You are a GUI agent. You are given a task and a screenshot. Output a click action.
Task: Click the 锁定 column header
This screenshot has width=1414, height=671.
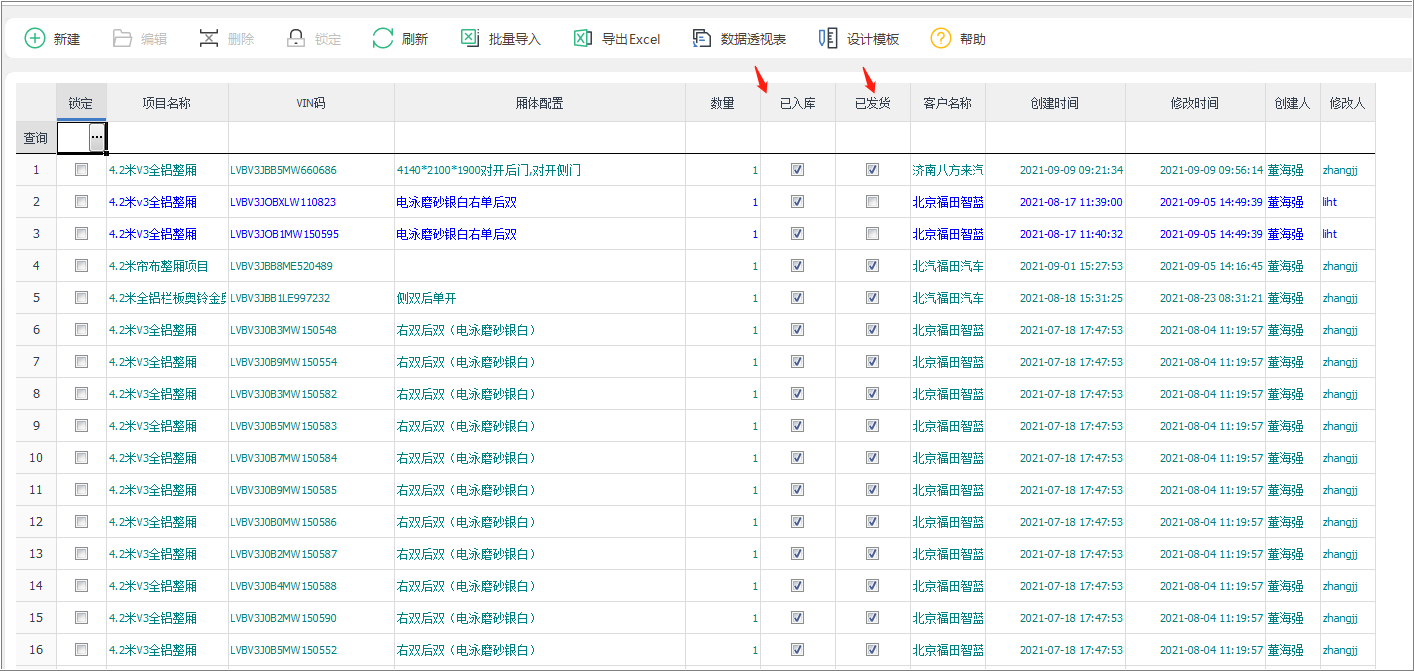[x=81, y=103]
